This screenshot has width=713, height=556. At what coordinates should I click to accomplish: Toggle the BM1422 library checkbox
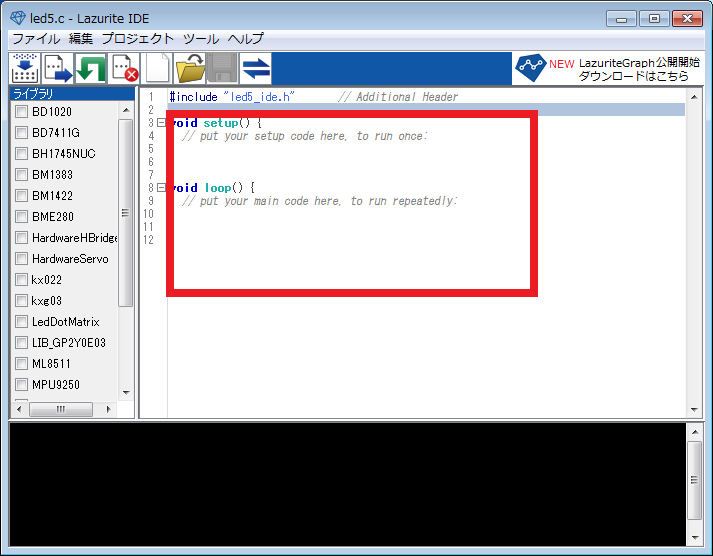pyautogui.click(x=21, y=195)
